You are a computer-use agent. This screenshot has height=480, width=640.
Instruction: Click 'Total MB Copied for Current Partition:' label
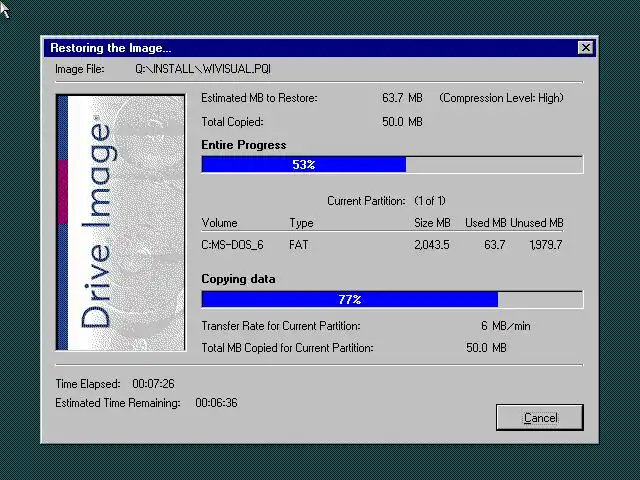[287, 348]
